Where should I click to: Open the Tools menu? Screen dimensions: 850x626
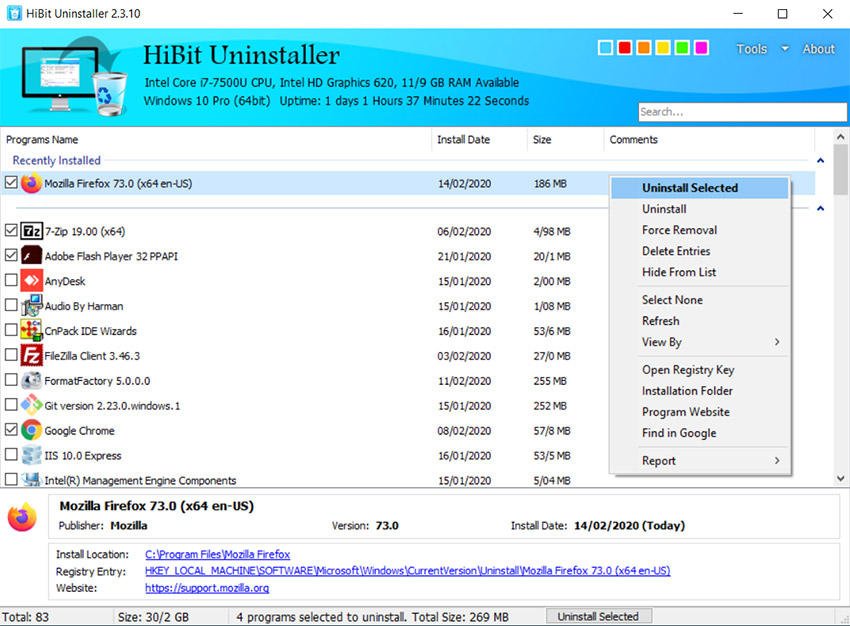pyautogui.click(x=751, y=48)
